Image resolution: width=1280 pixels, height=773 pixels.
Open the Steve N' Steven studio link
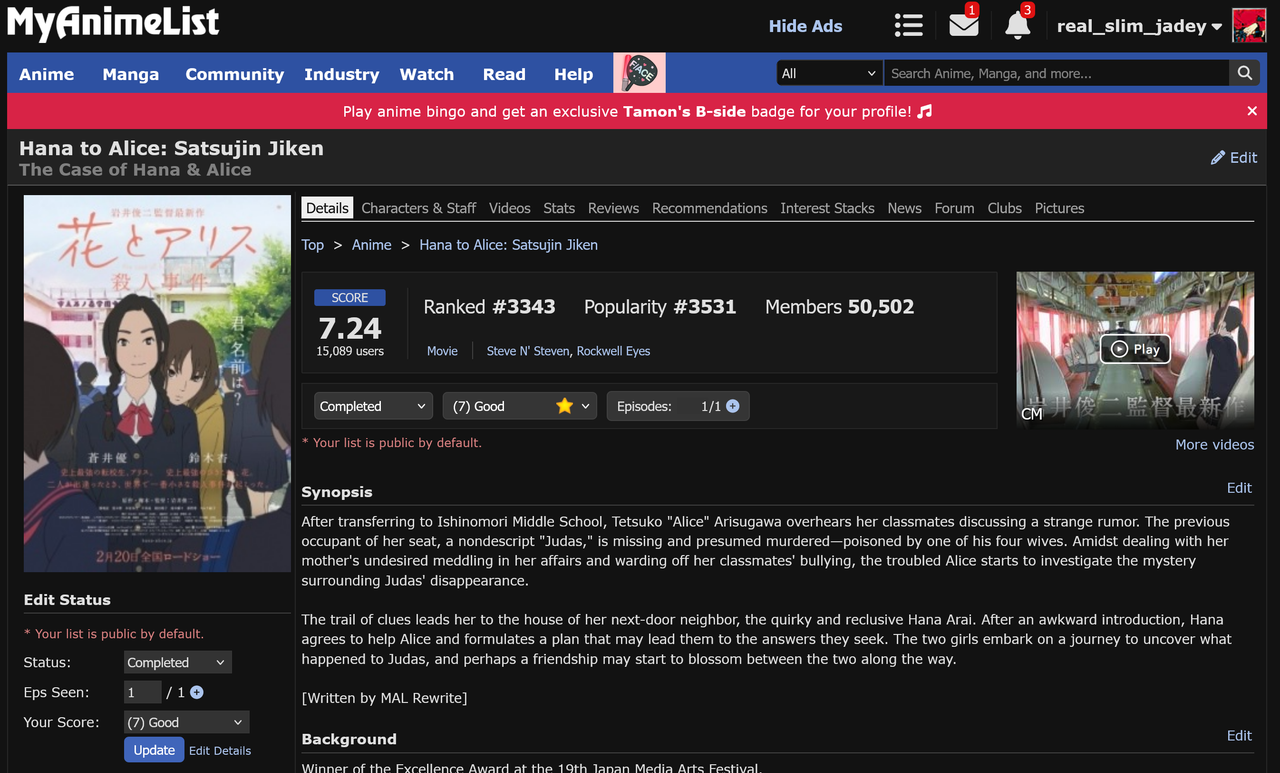528,351
